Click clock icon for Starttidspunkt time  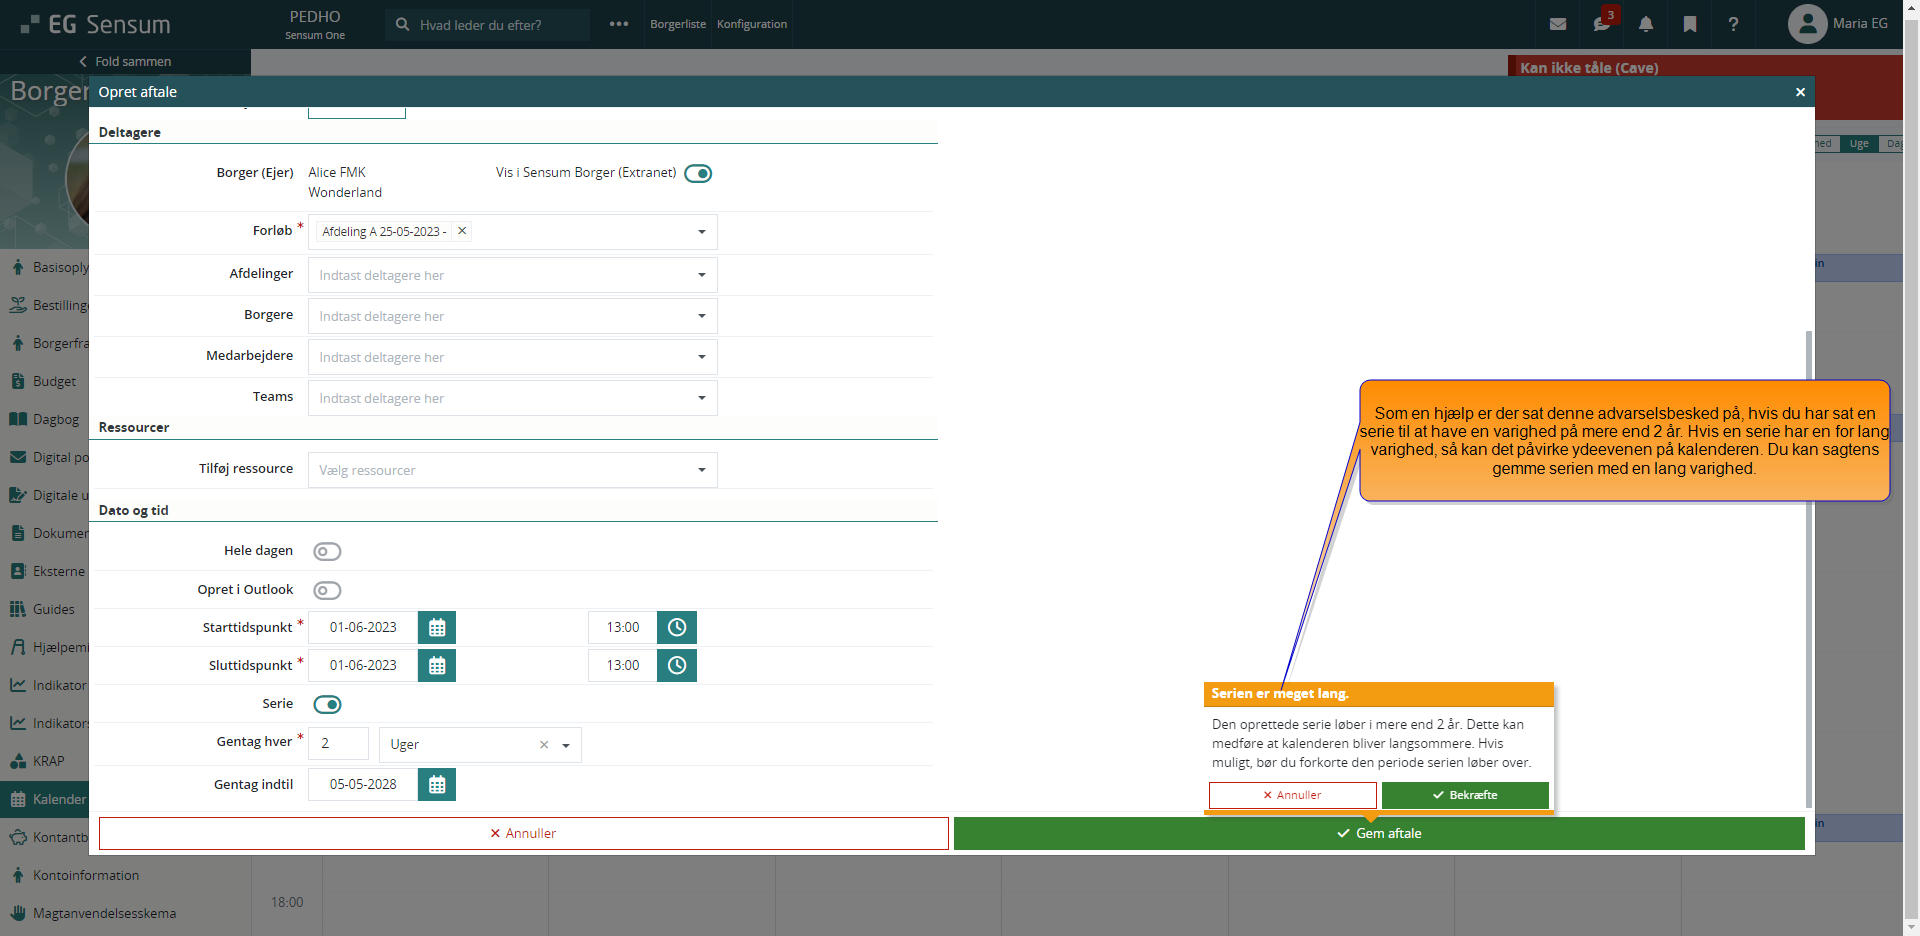(x=677, y=628)
